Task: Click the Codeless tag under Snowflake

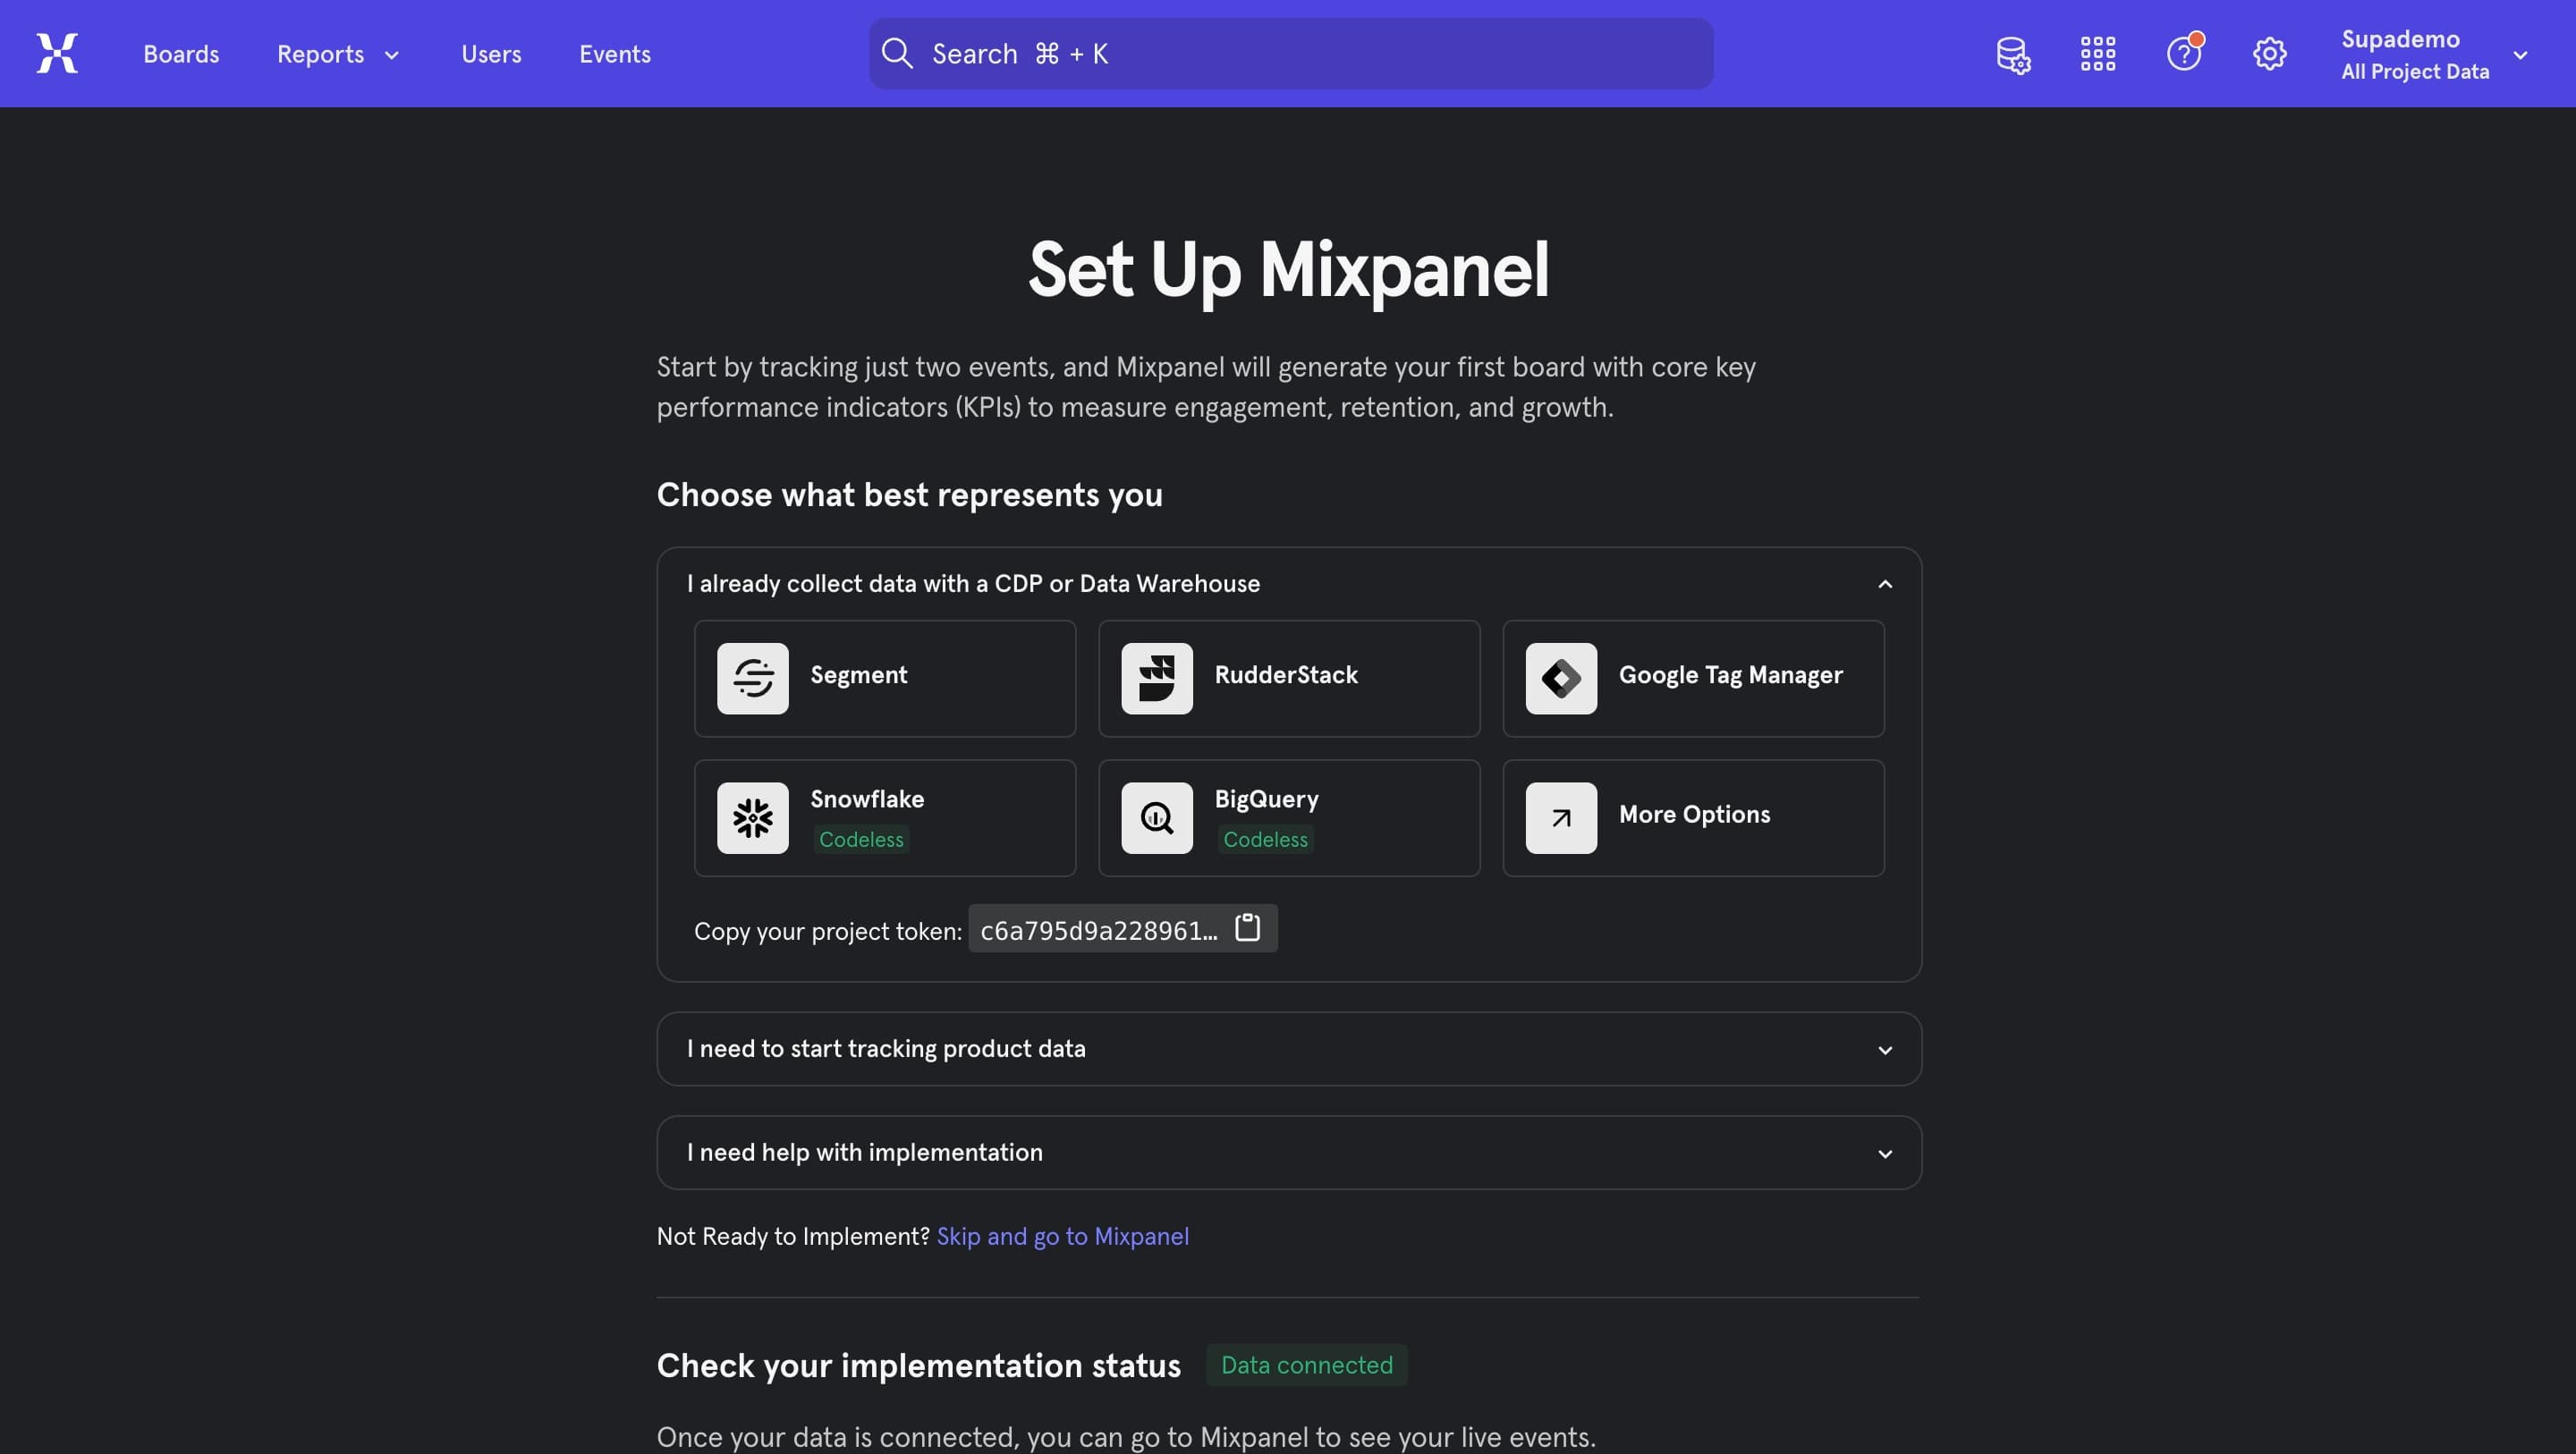Action: coord(861,839)
